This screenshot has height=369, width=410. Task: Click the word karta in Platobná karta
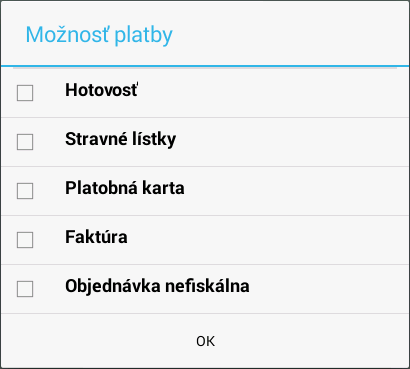click(163, 188)
